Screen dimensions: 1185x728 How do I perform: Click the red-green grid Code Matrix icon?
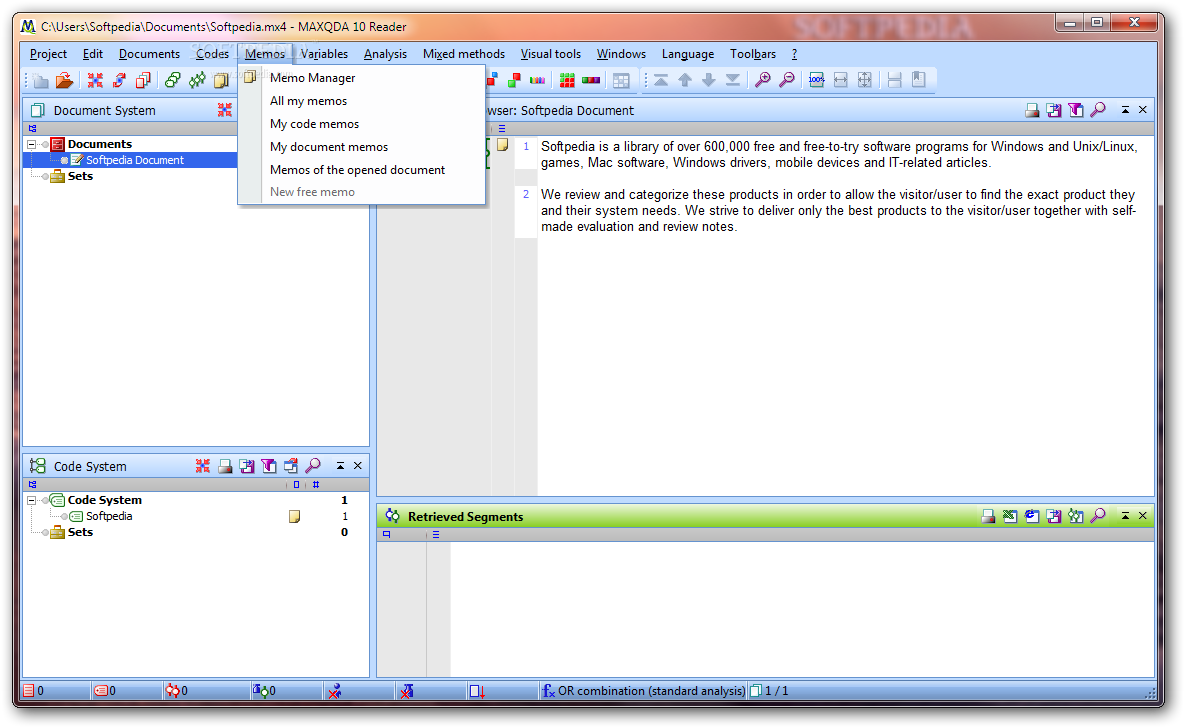coord(567,80)
